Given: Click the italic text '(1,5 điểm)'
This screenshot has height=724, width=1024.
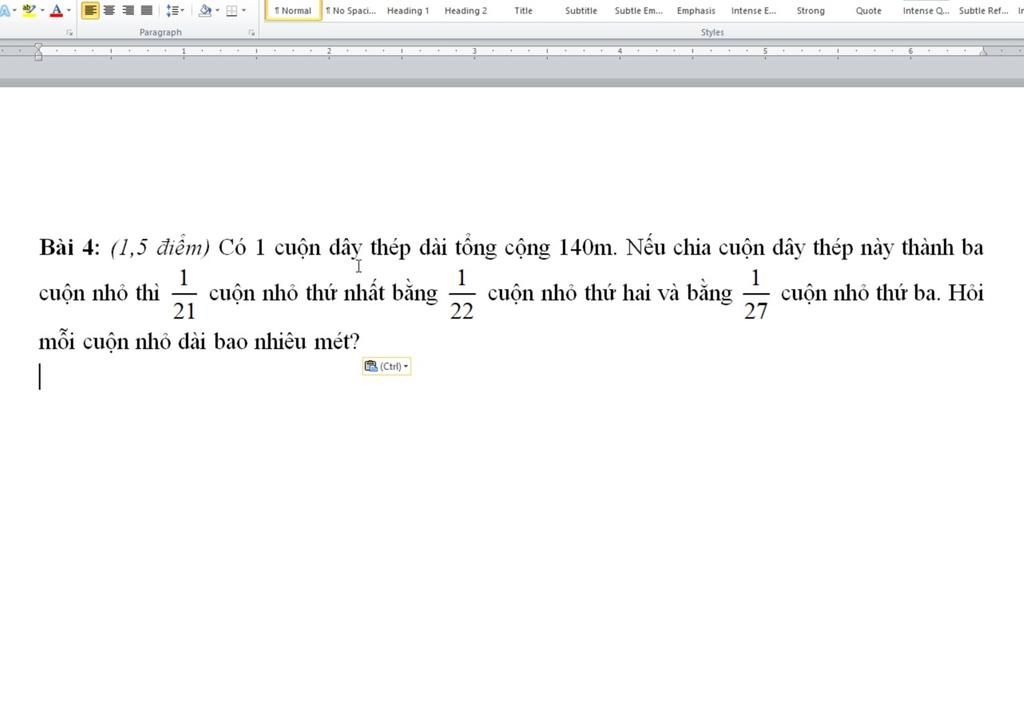Looking at the screenshot, I should click(160, 248).
